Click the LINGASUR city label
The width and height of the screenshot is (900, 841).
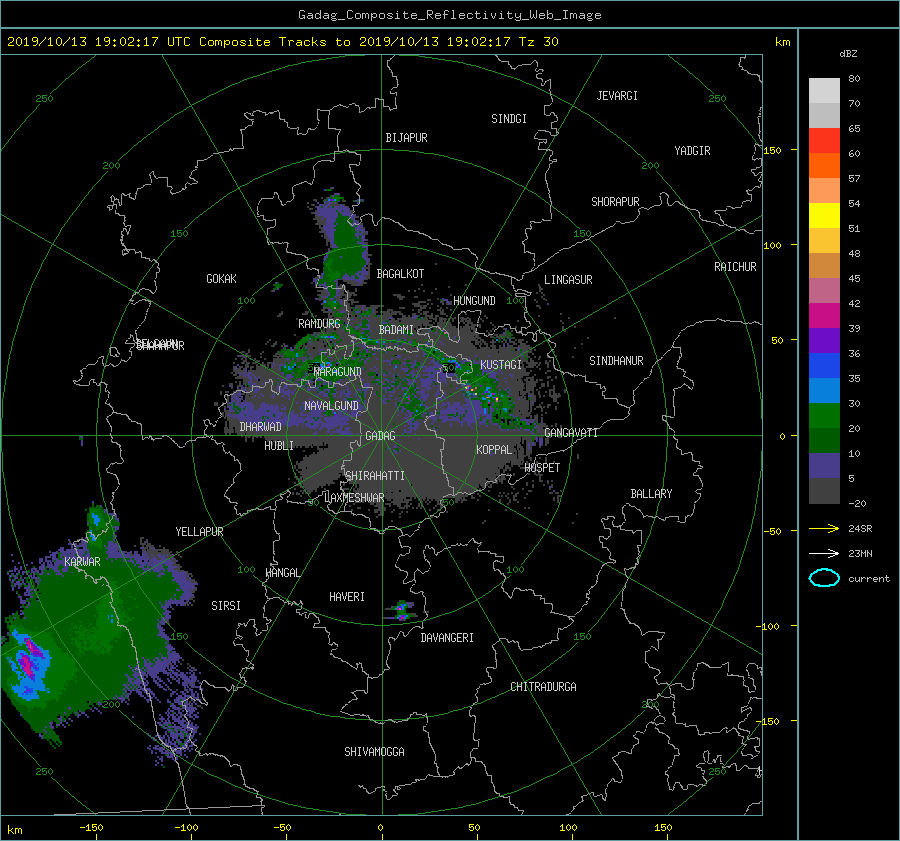[568, 280]
